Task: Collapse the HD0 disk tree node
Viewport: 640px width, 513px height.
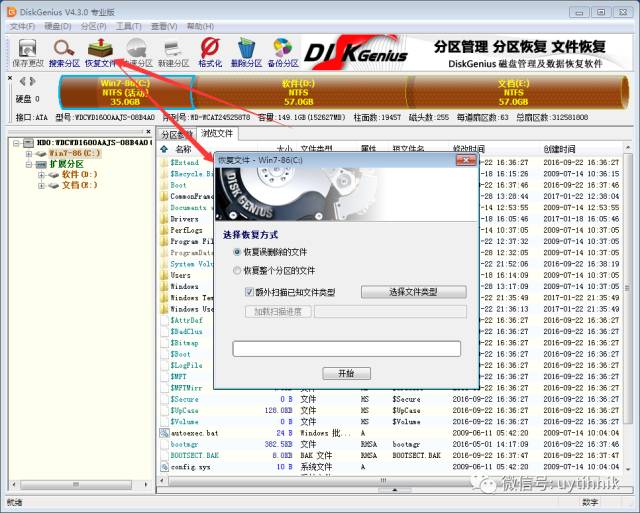Action: pyautogui.click(x=16, y=143)
